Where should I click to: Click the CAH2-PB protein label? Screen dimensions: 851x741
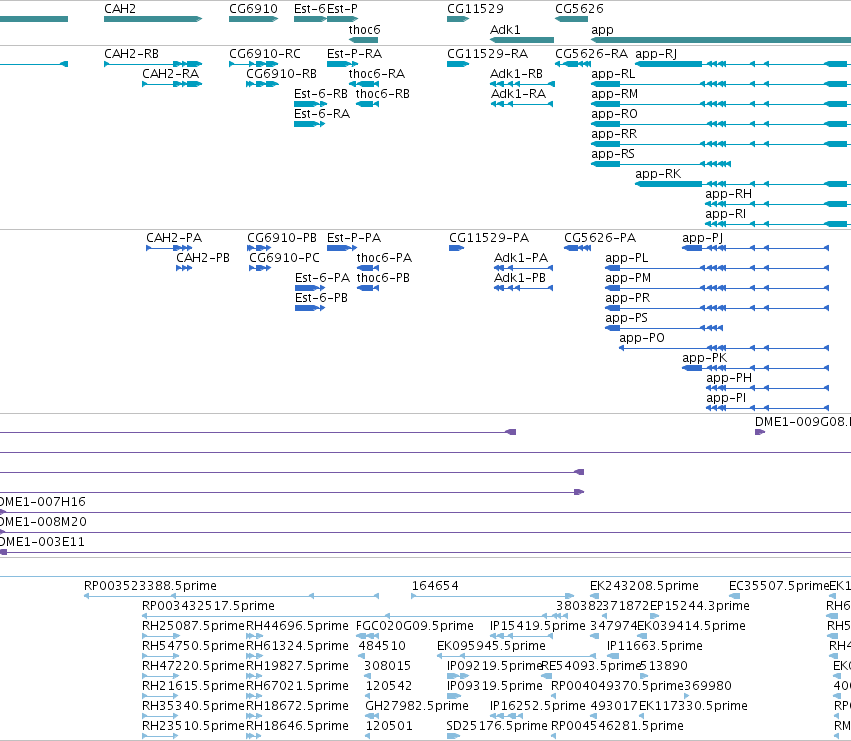click(203, 258)
